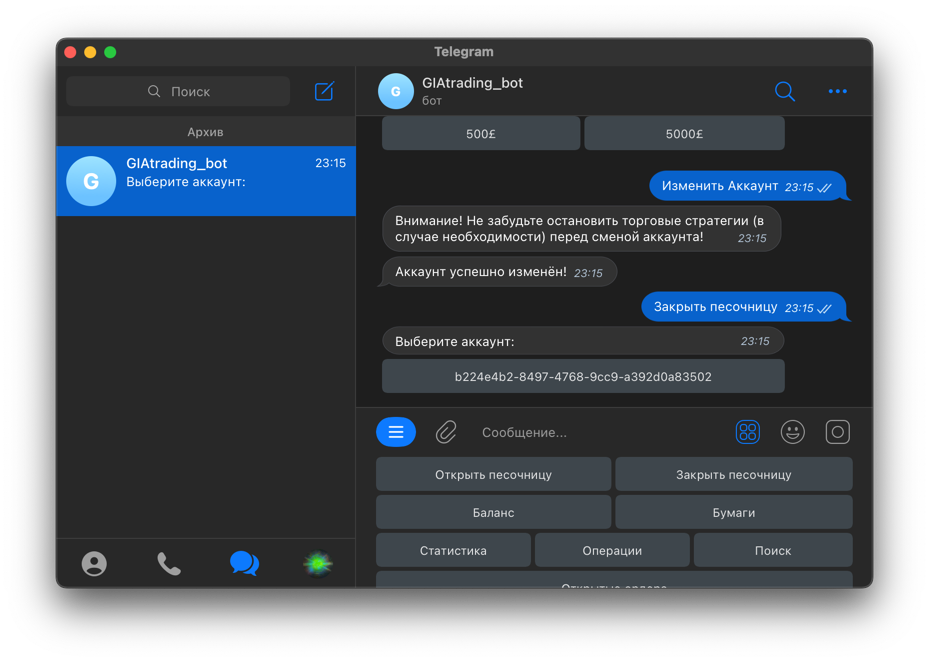The image size is (929, 662).
Task: Toggle the bot keyboard grid icon
Action: pos(747,432)
